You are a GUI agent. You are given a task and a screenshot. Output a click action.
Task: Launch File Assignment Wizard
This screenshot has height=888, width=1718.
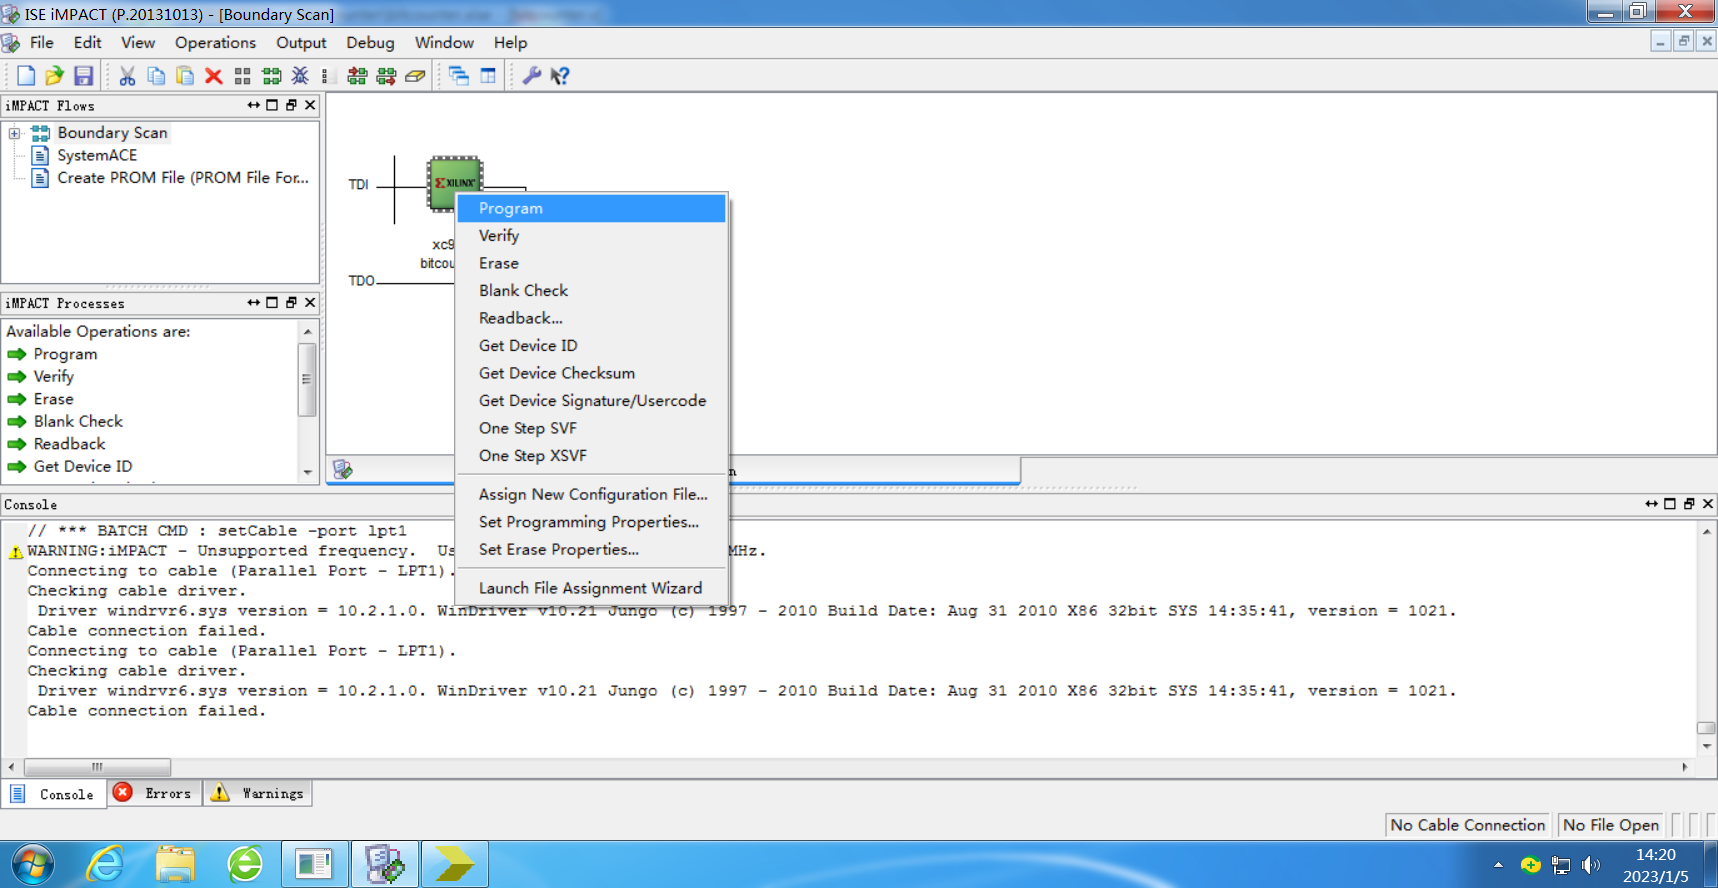pos(591,588)
